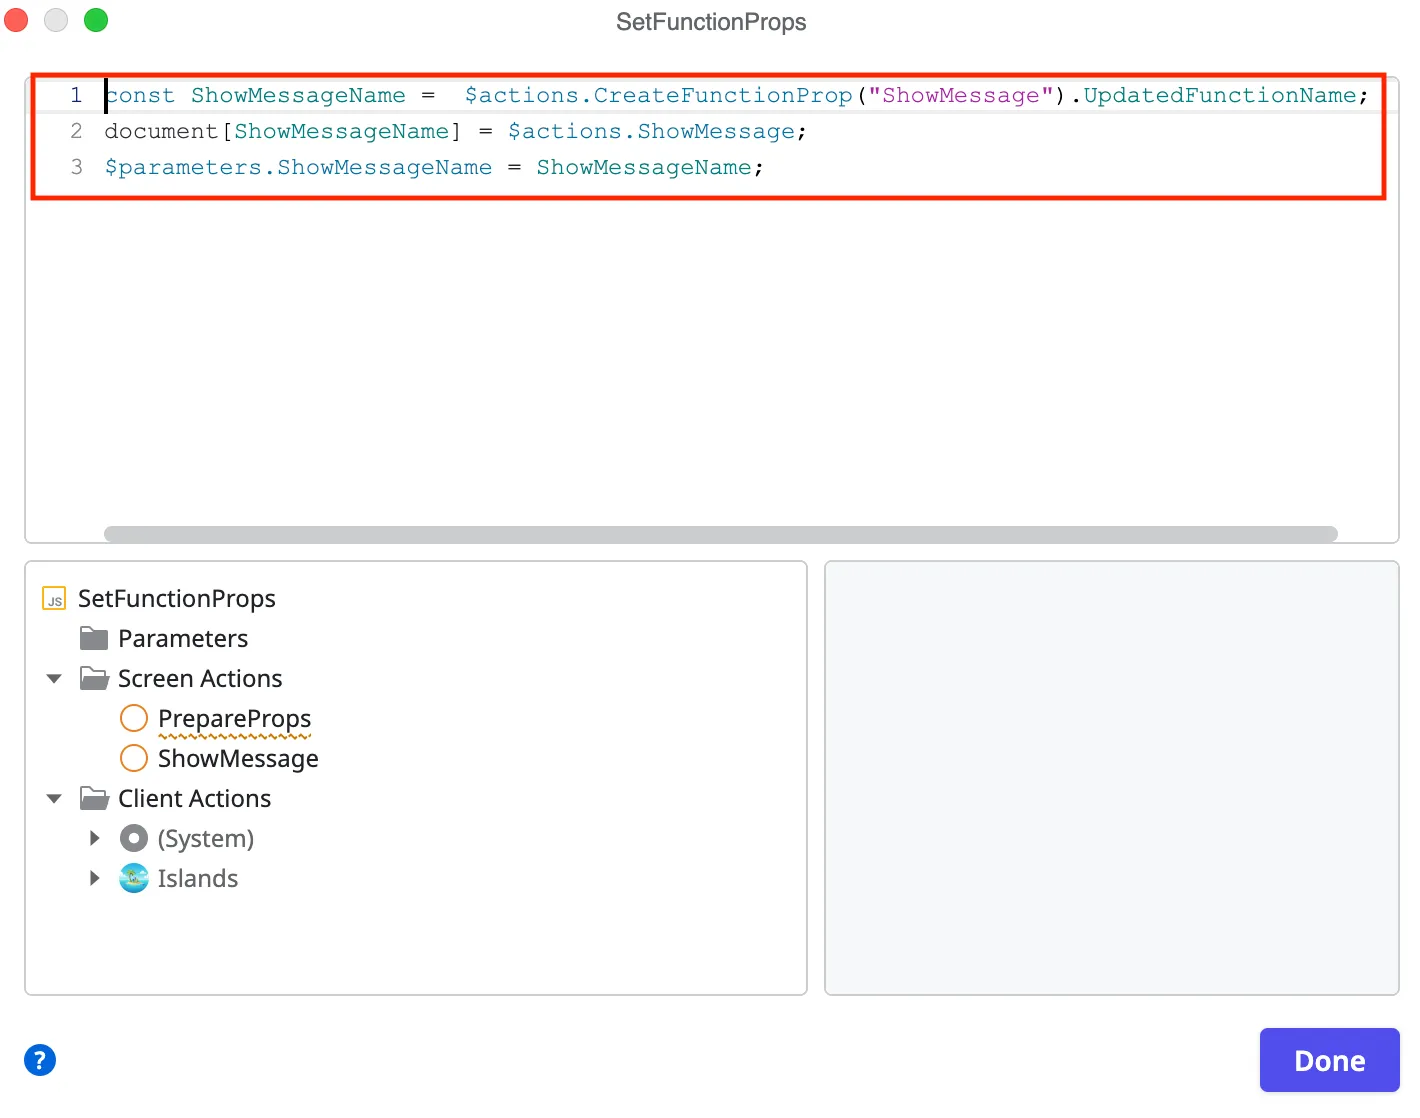Select the ShowMessage screen action
1420x1118 pixels.
pos(238,758)
